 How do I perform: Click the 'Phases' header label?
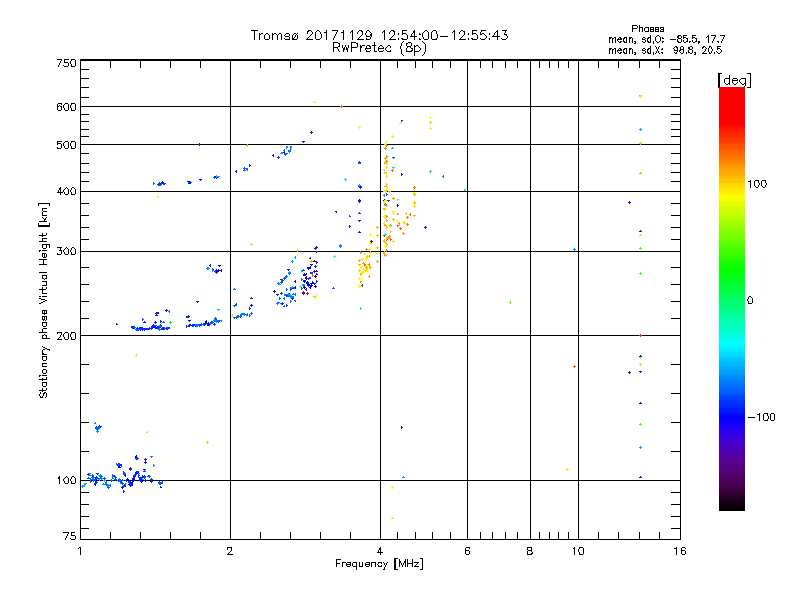(x=647, y=29)
